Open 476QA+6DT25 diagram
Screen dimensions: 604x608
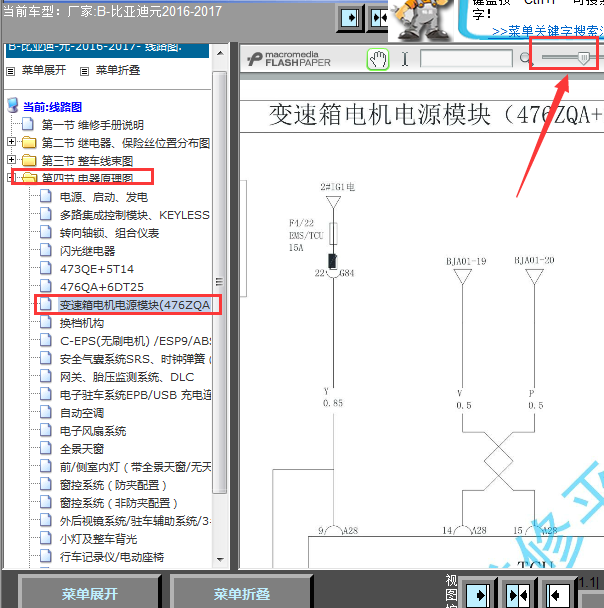(102, 287)
